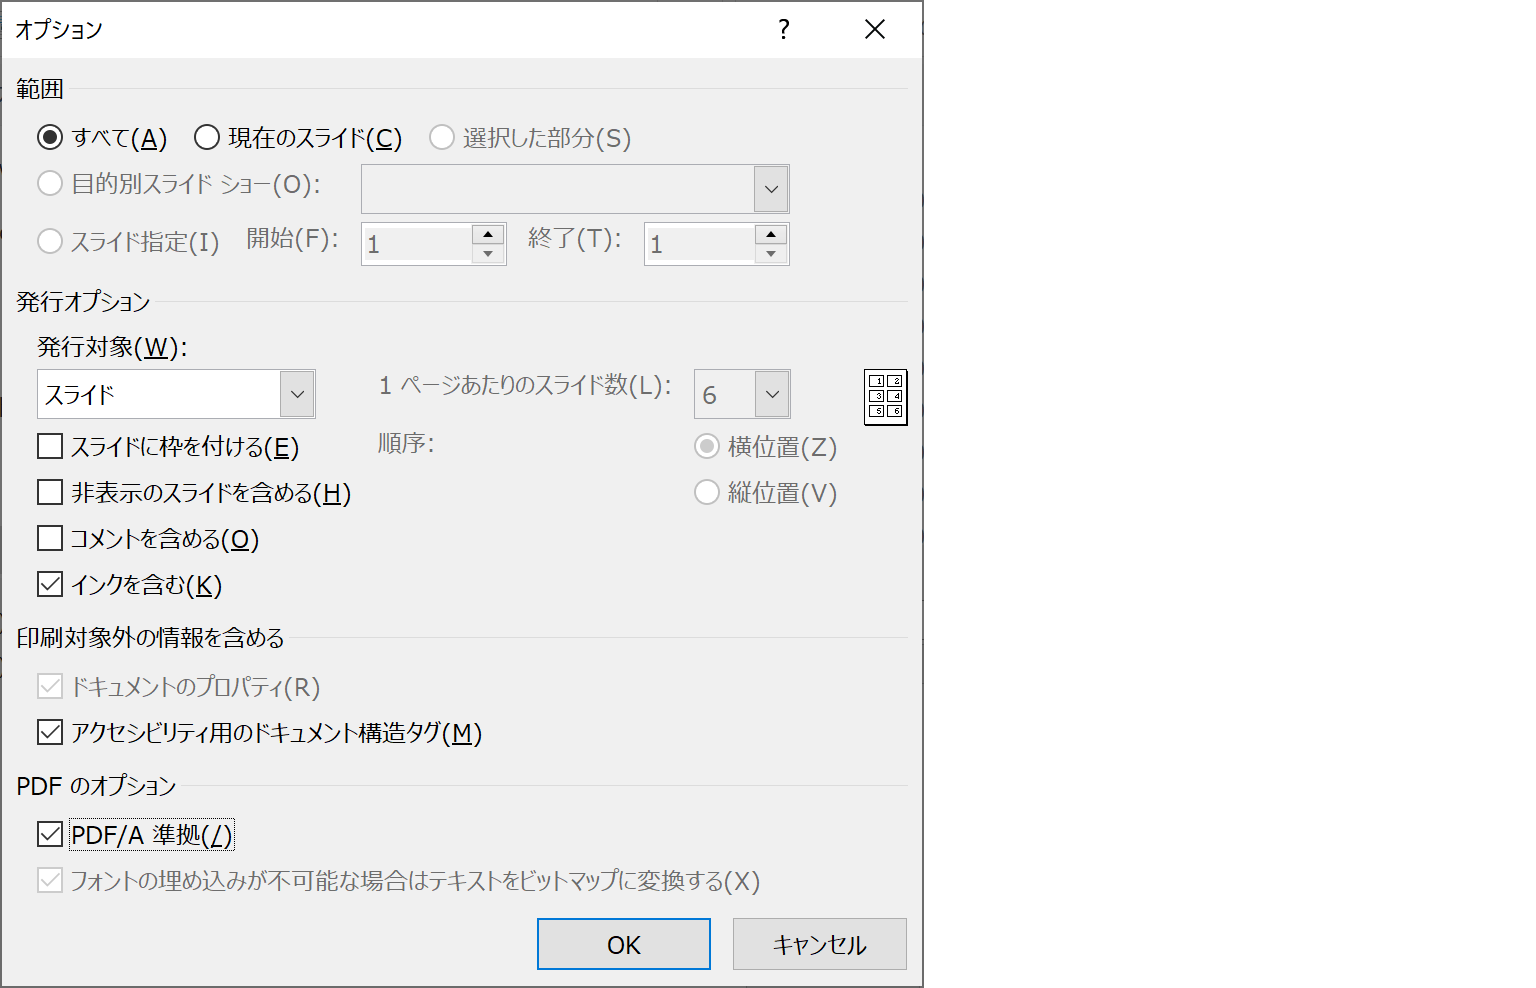This screenshot has width=1536, height=988.
Task: Uncheck インクを含む checkbox
Action: coord(50,584)
